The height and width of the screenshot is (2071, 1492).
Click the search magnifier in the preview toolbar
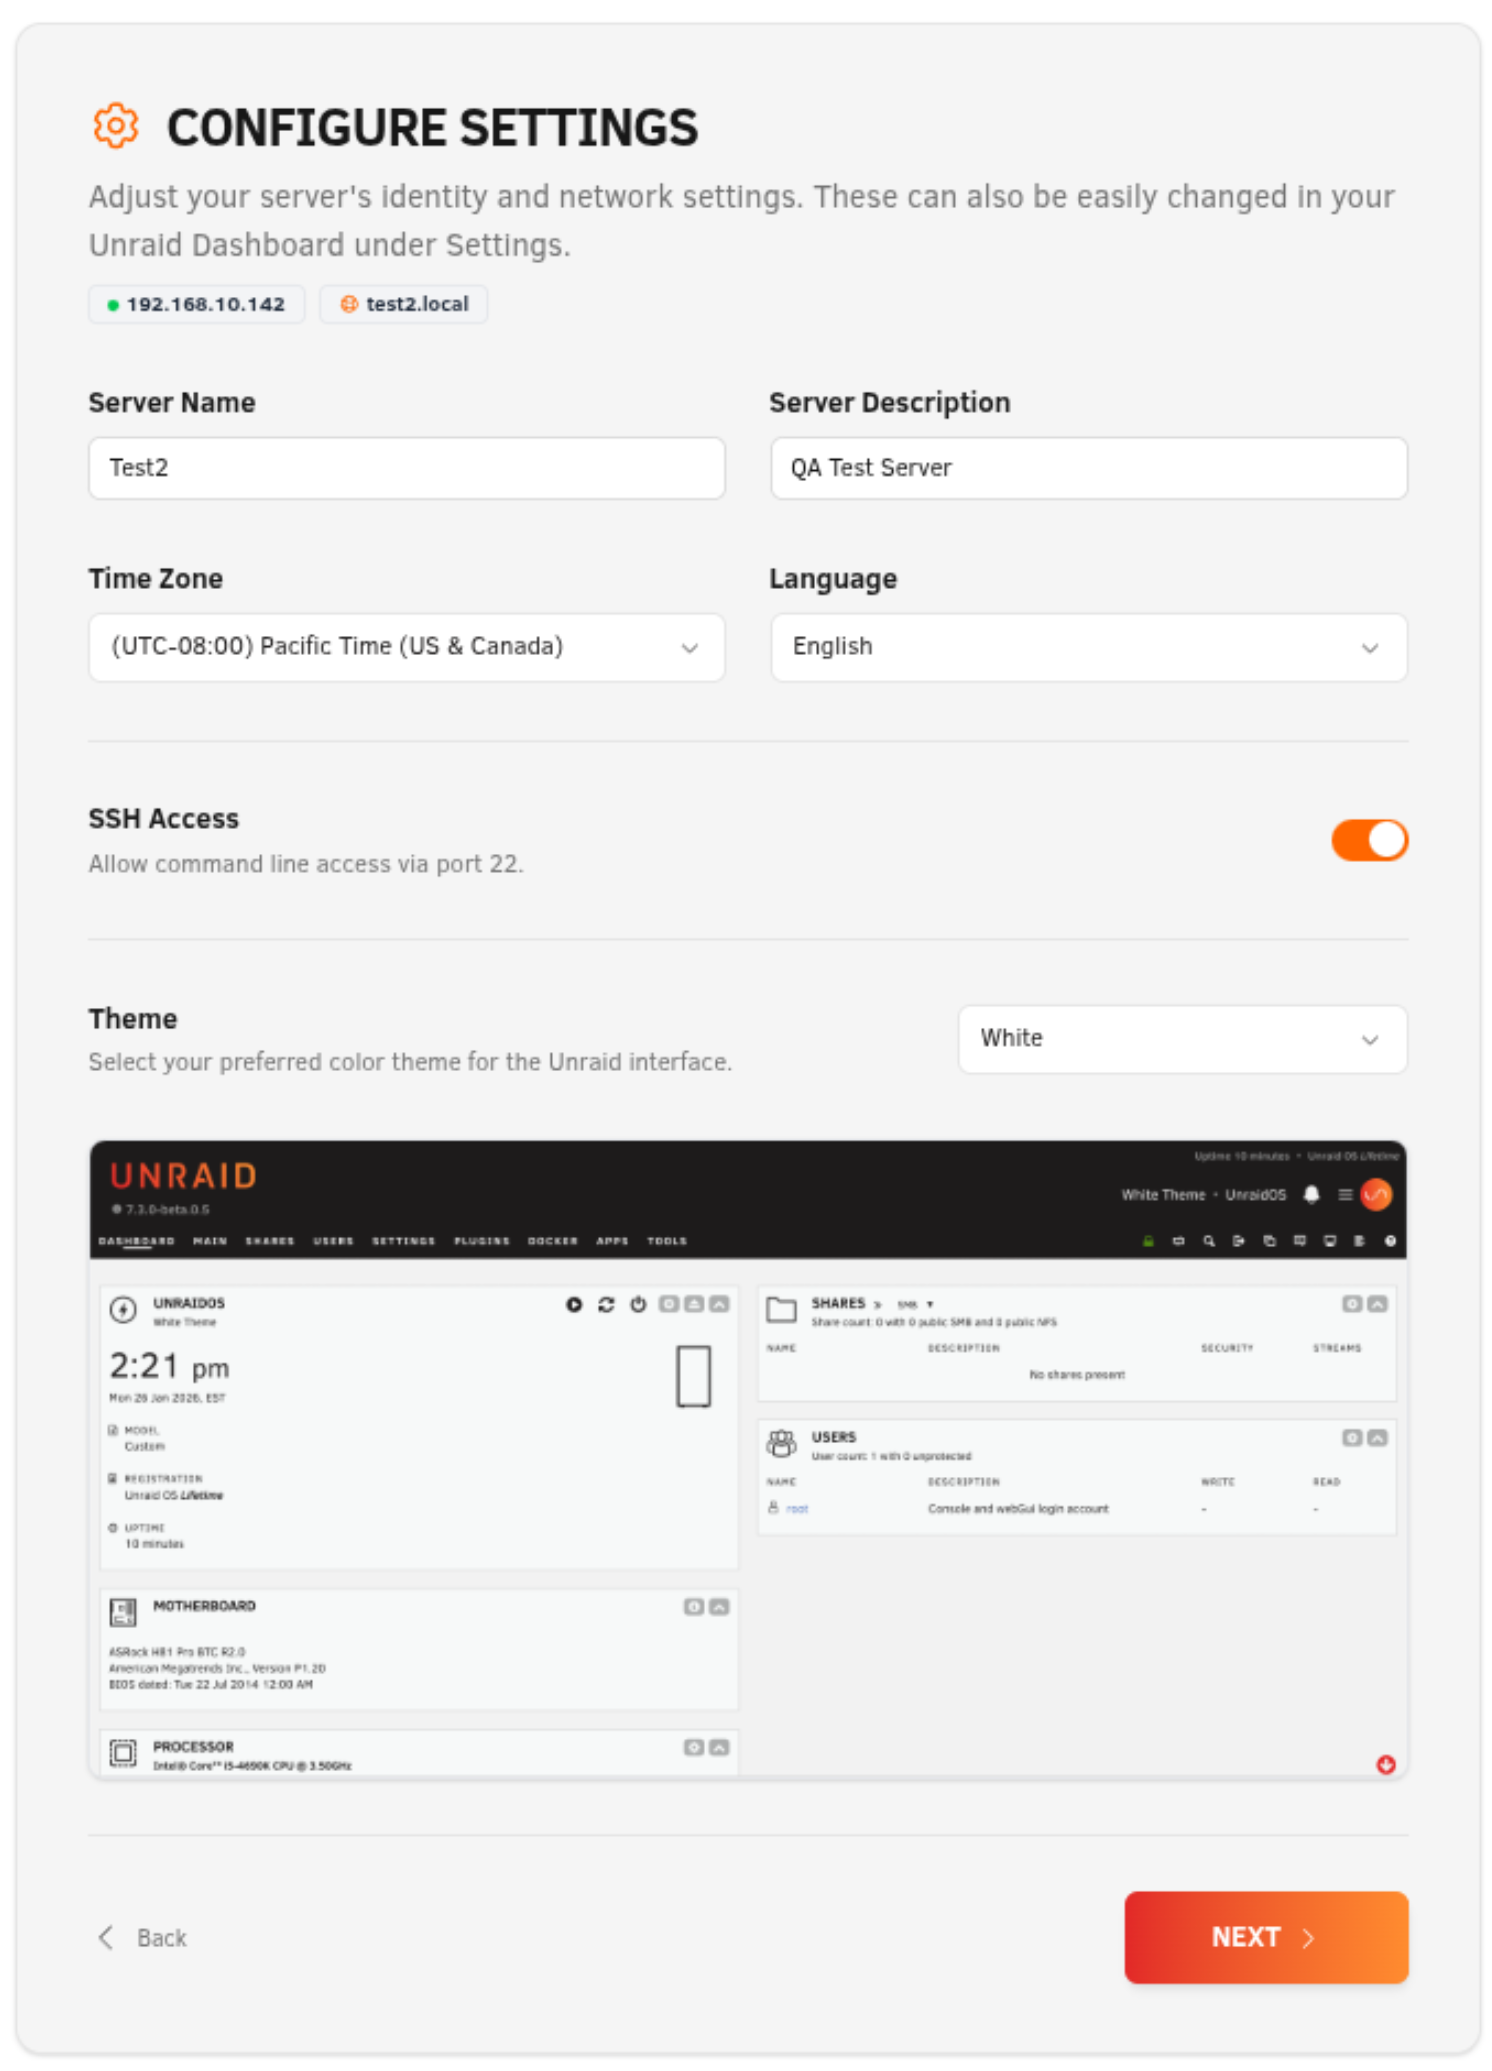[1209, 1241]
